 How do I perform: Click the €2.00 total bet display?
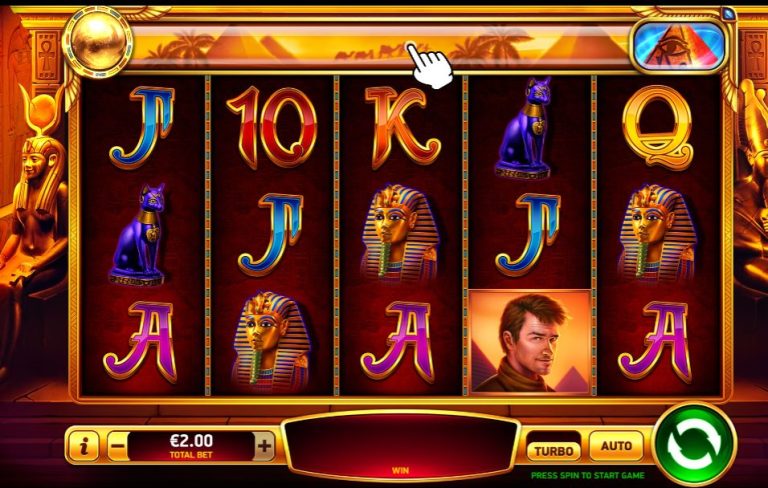(191, 446)
